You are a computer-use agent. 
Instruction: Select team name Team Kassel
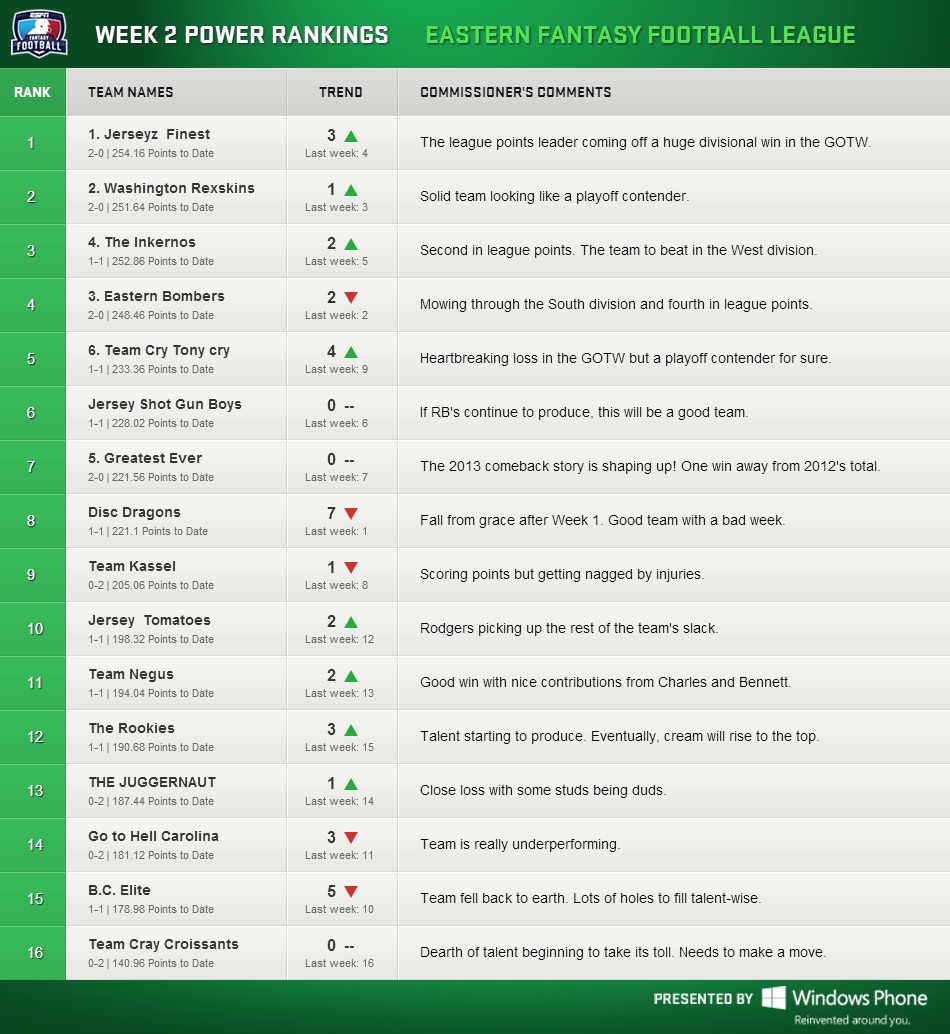tap(133, 566)
